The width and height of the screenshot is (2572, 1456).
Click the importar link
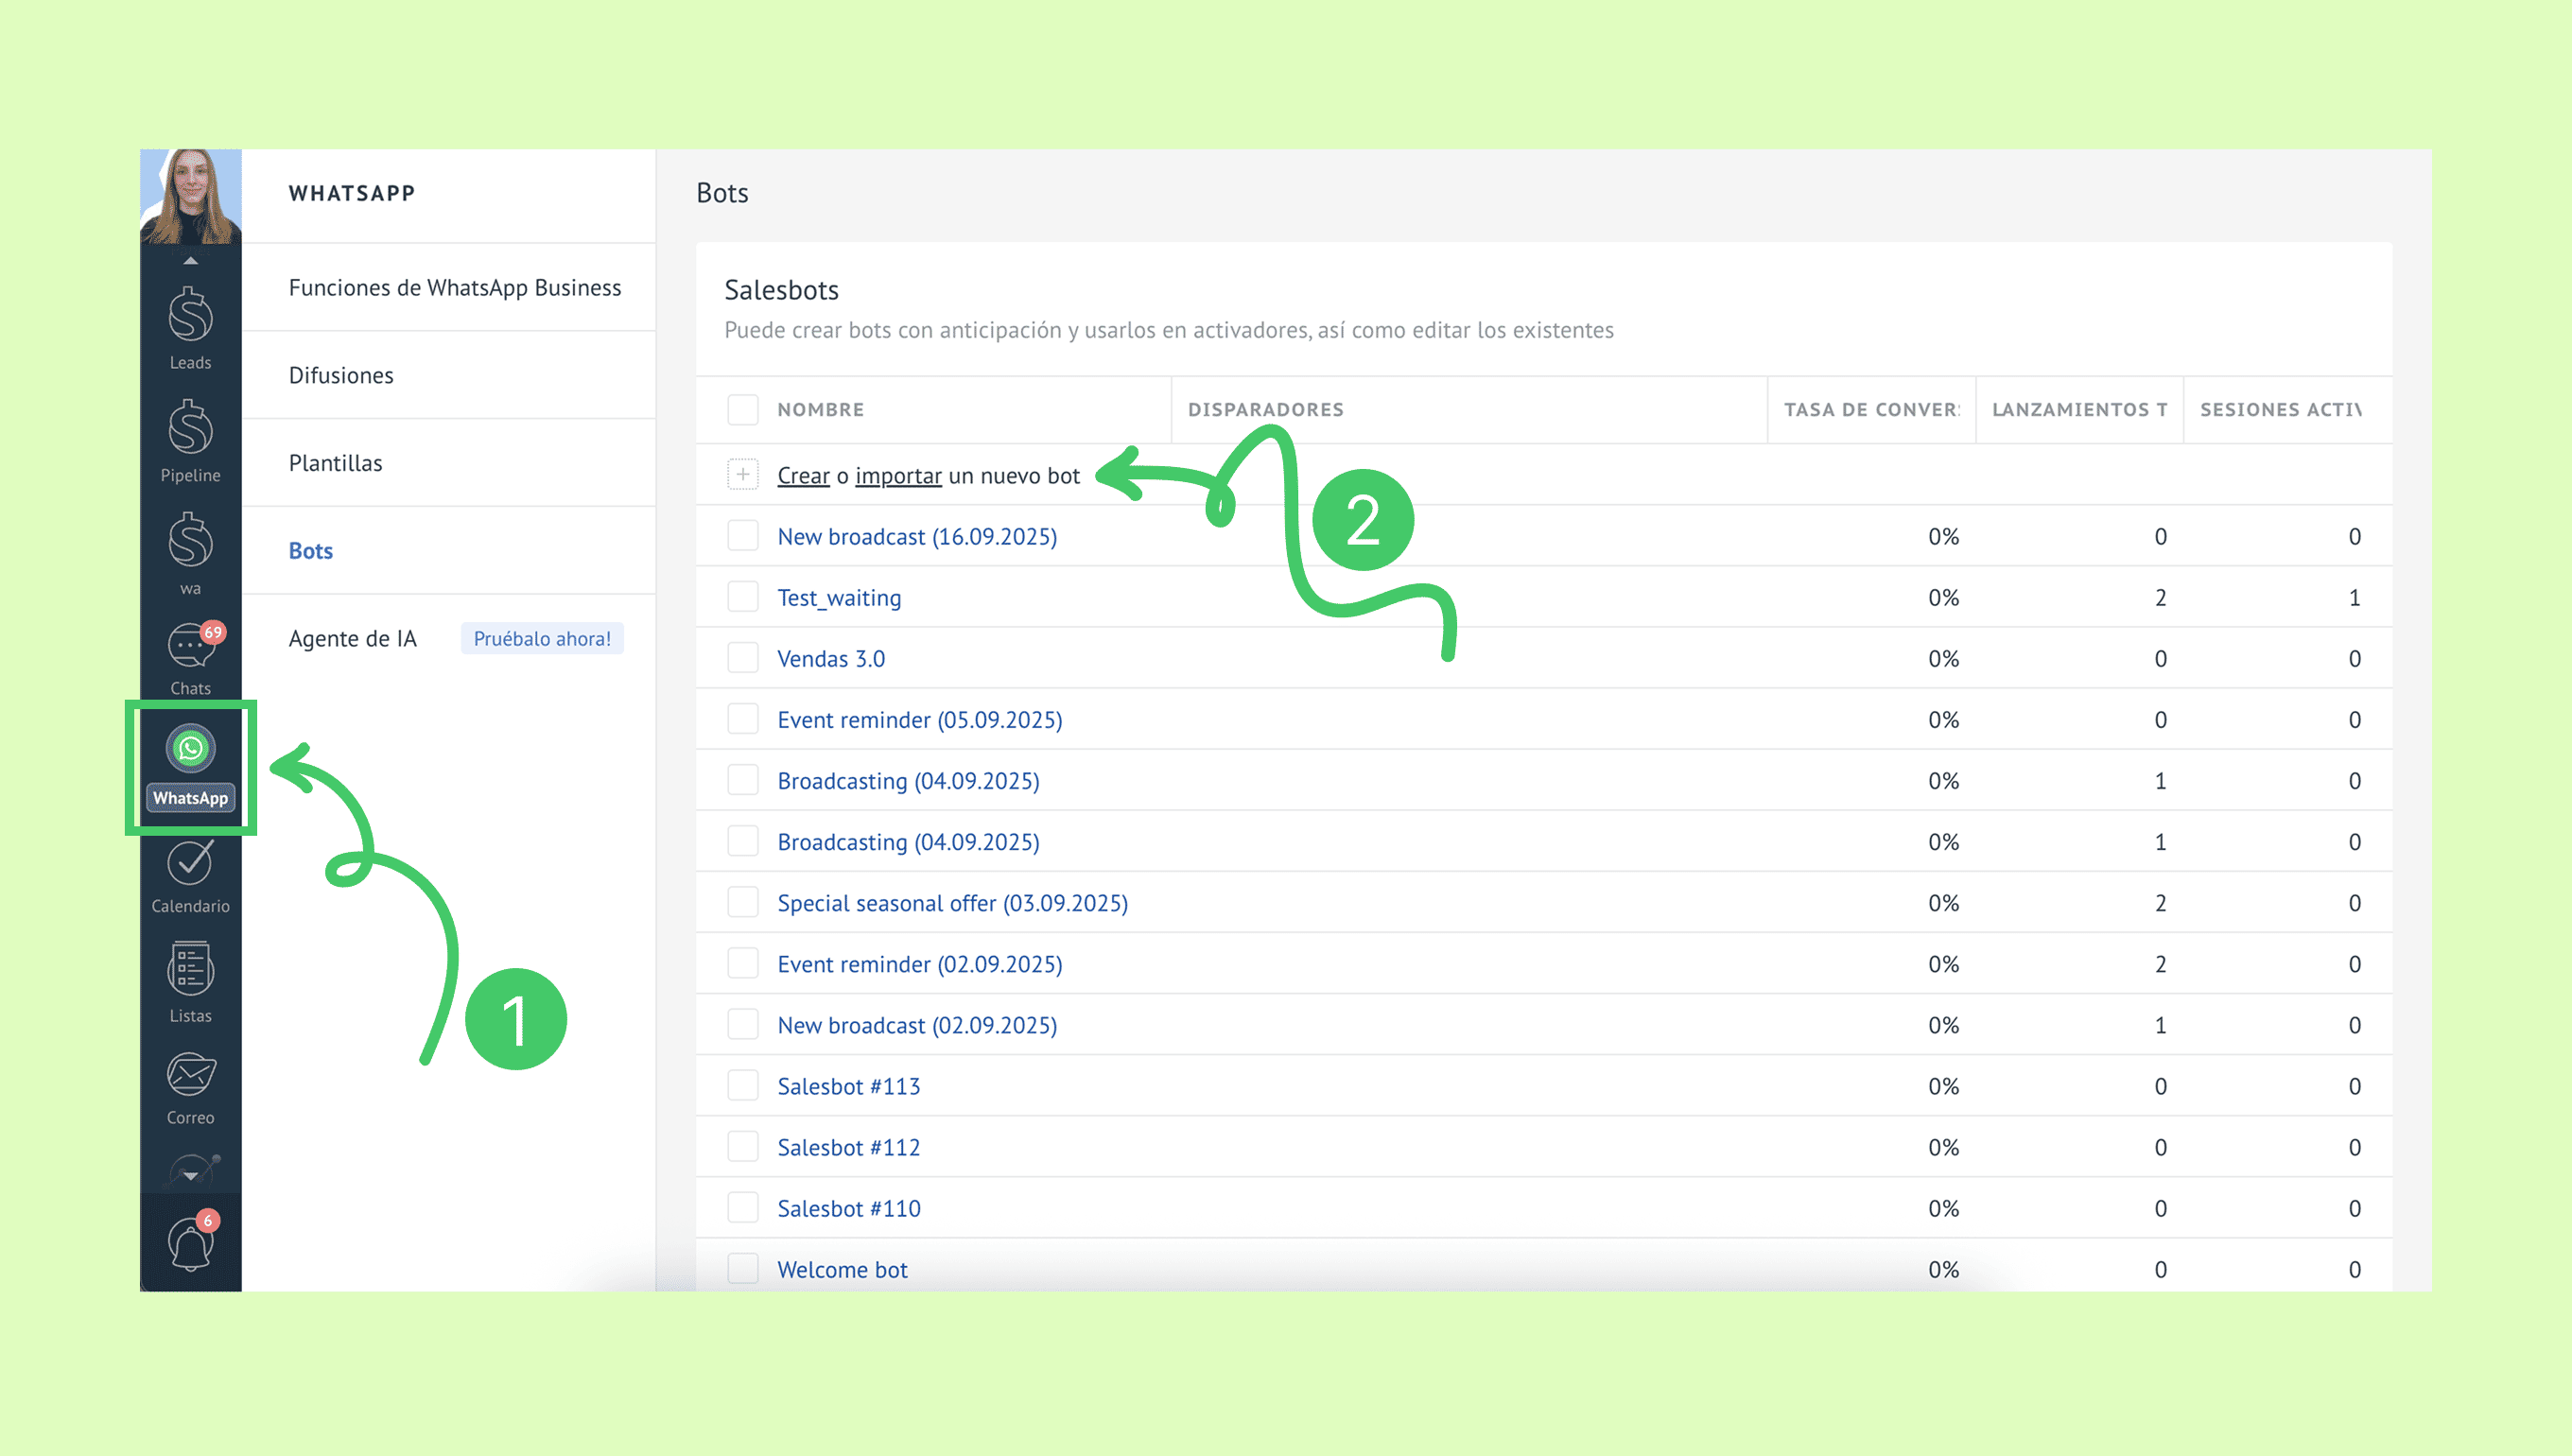coord(898,476)
